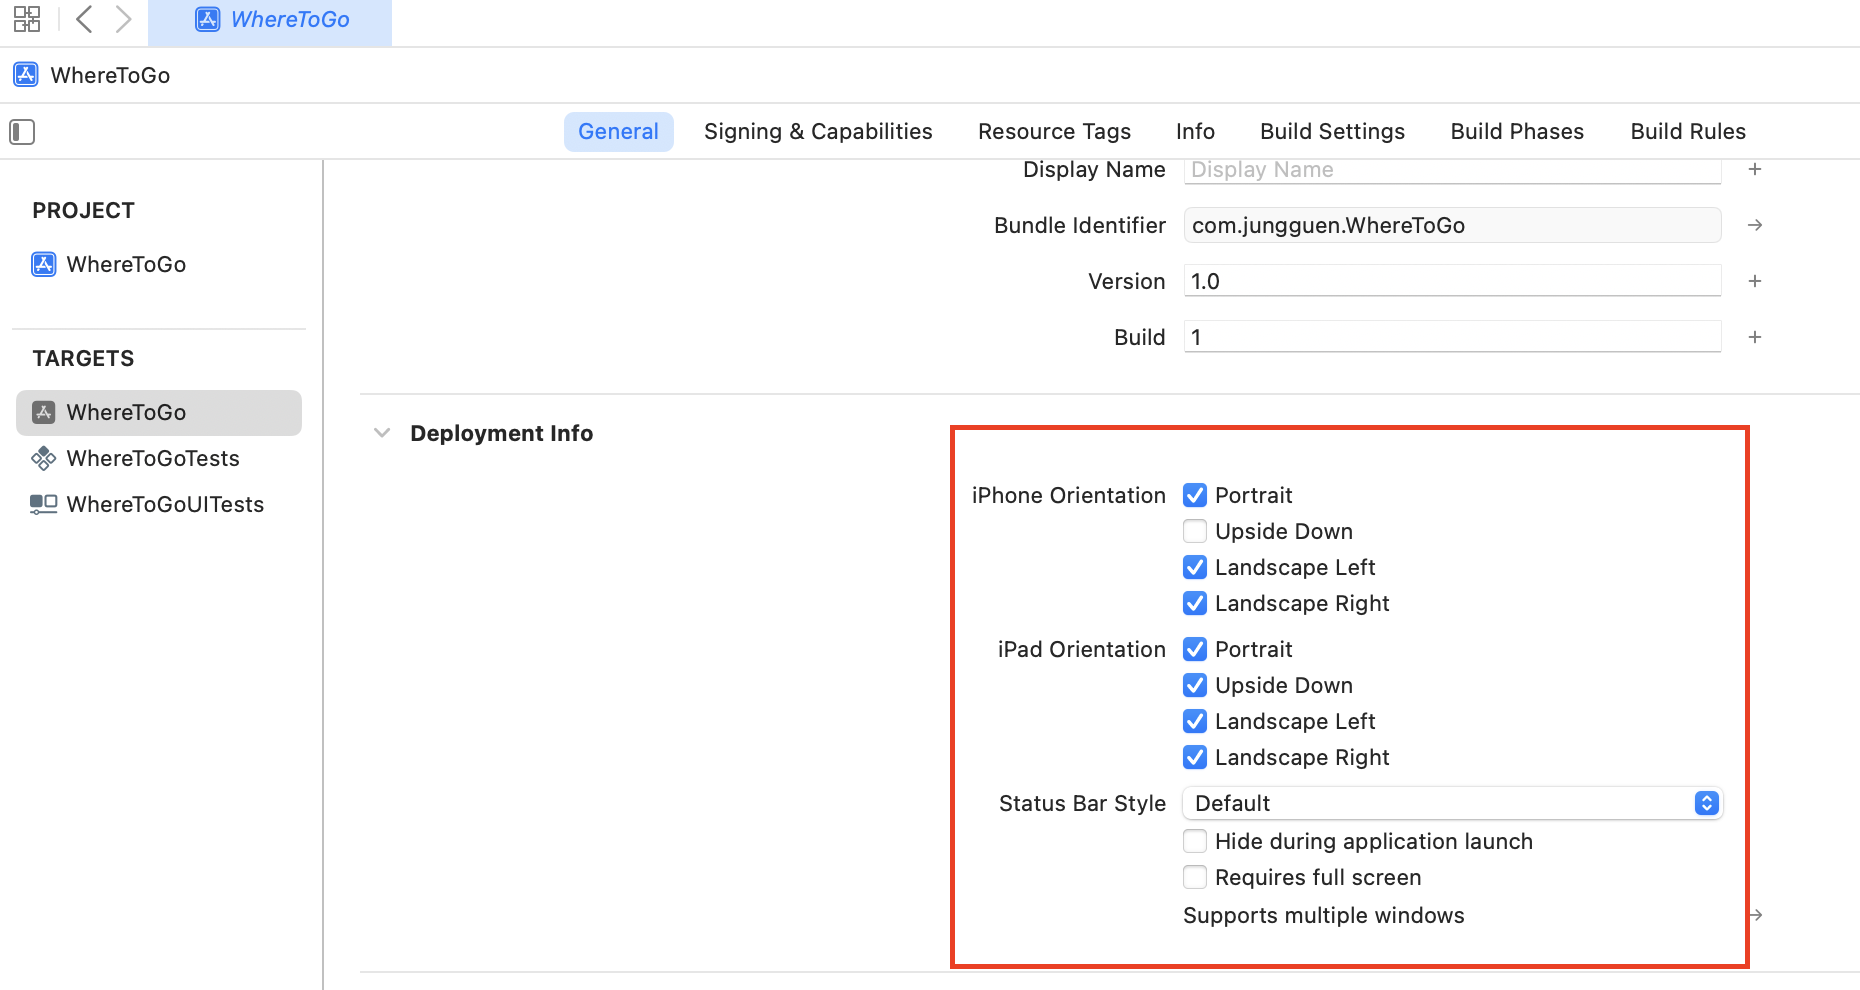Open the Build Phases tab

[1517, 132]
